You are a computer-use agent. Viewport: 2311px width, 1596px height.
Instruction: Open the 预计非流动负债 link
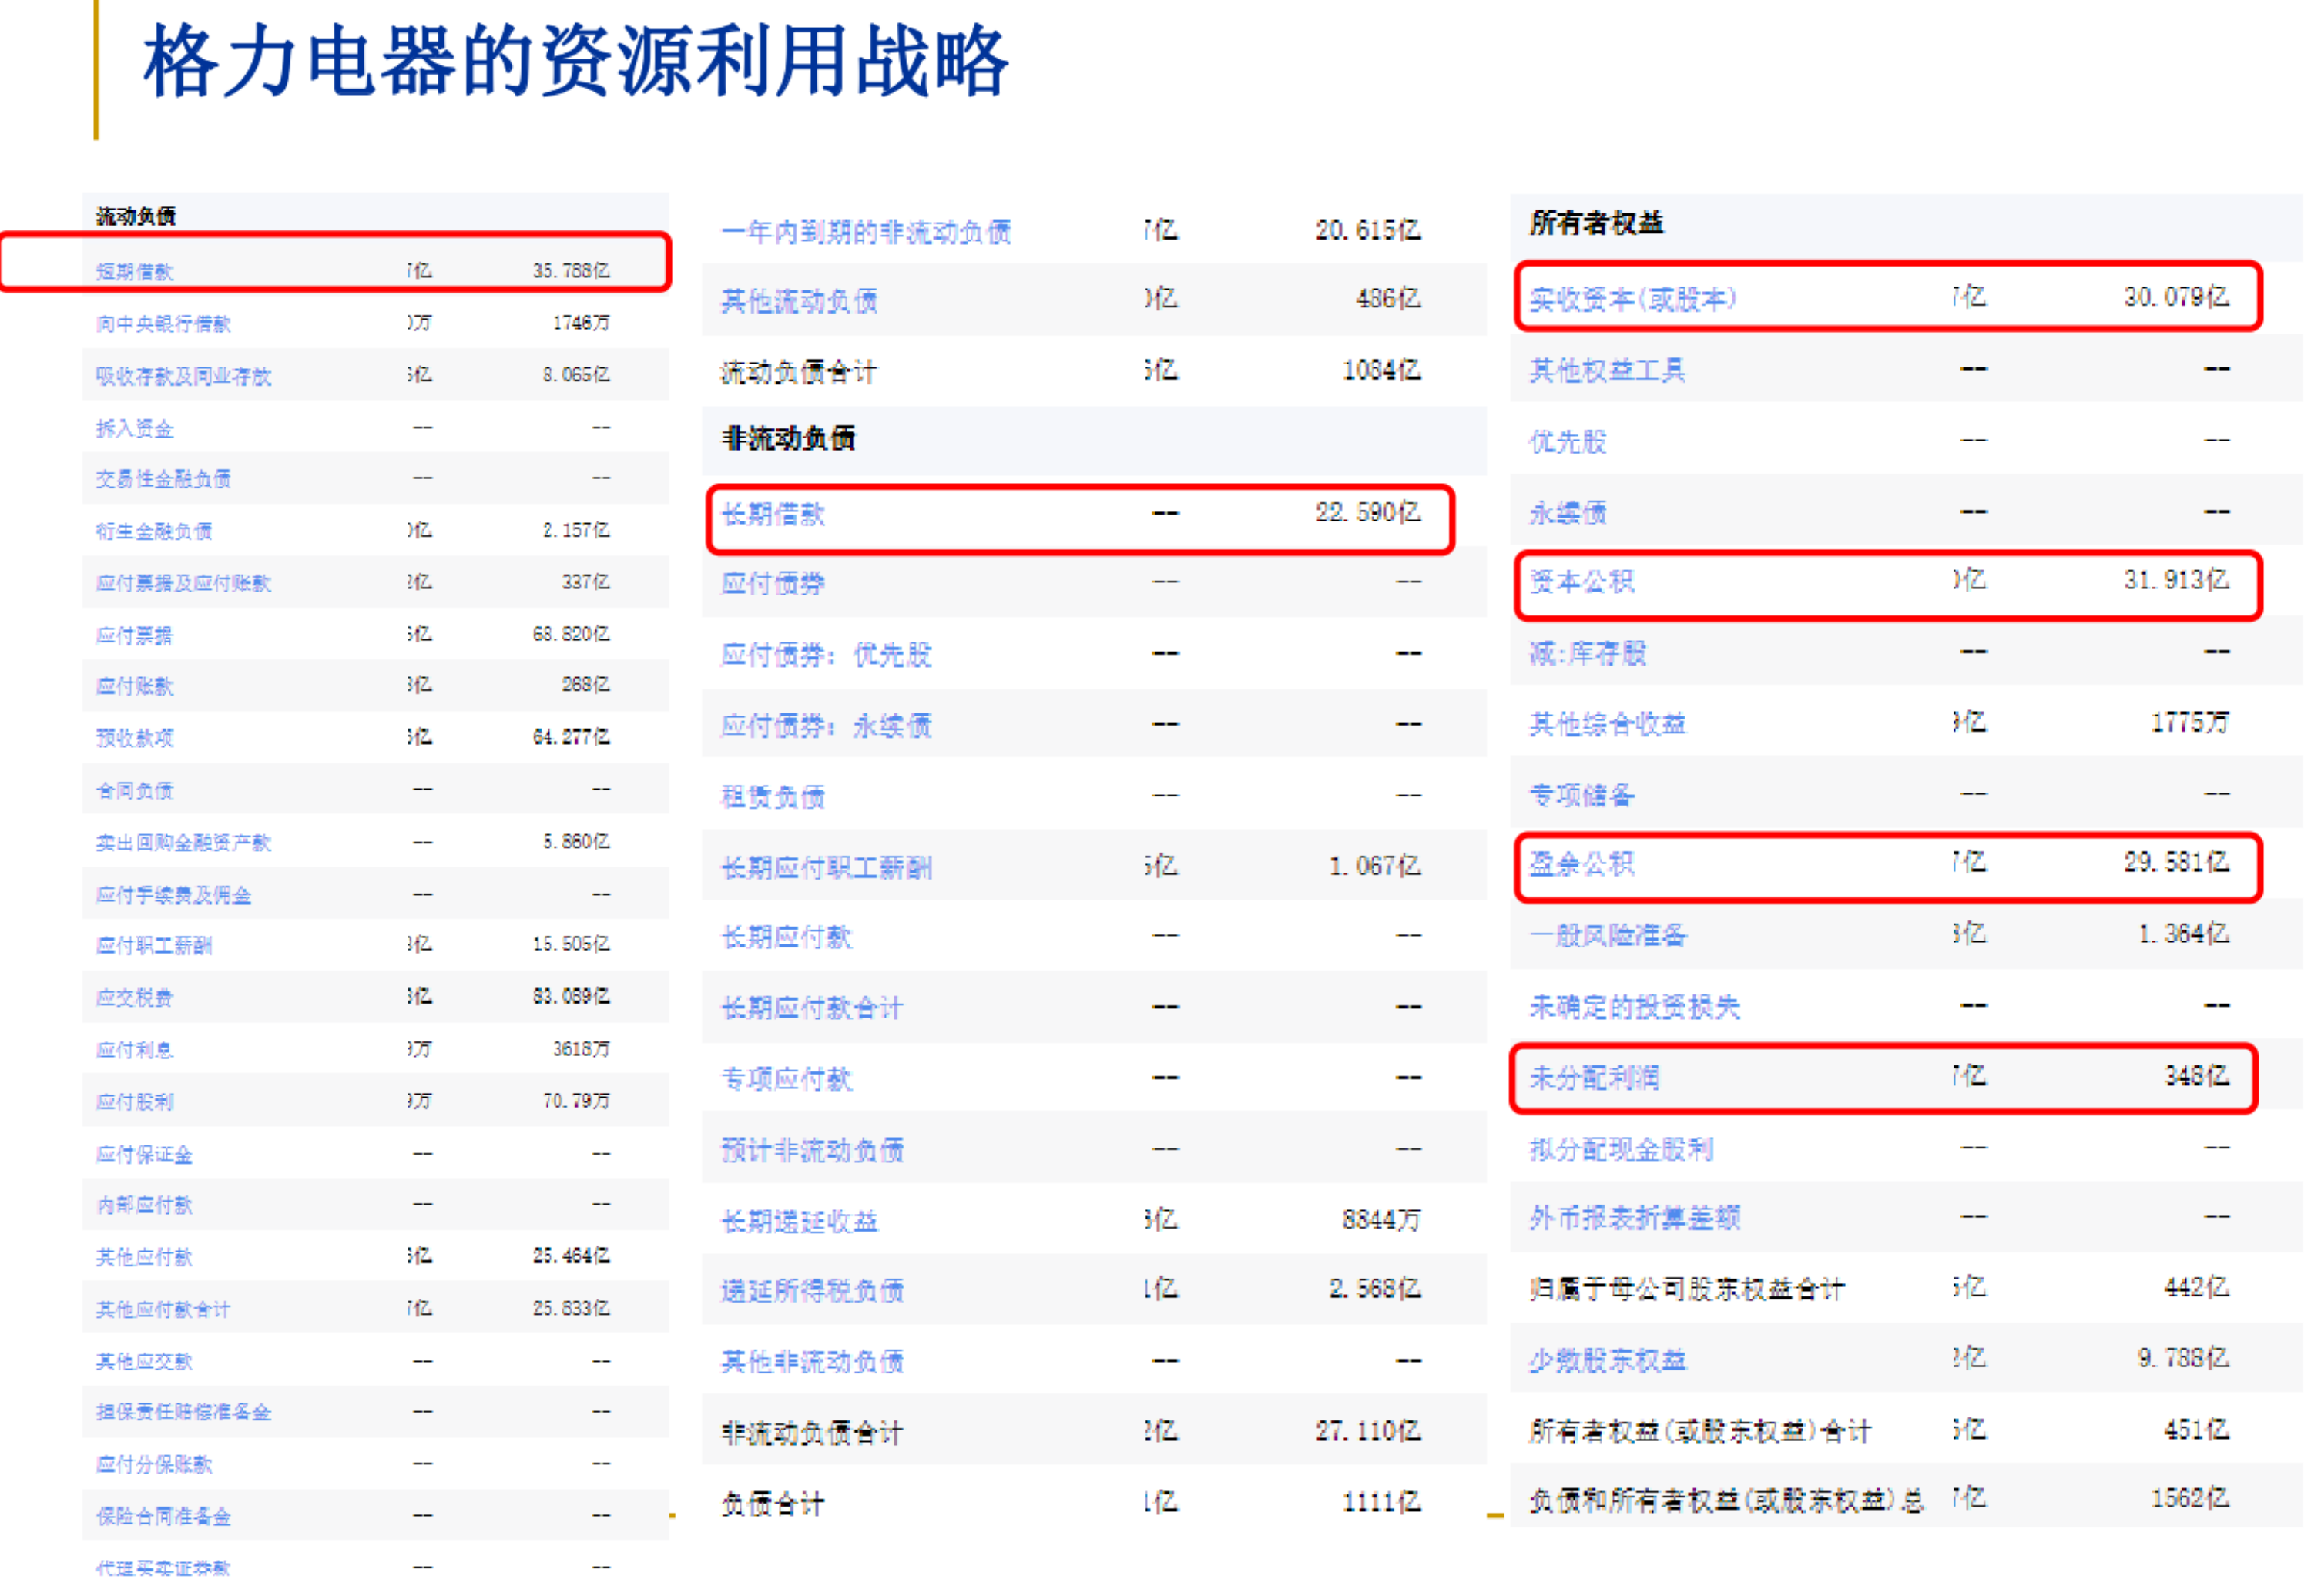(x=813, y=1150)
